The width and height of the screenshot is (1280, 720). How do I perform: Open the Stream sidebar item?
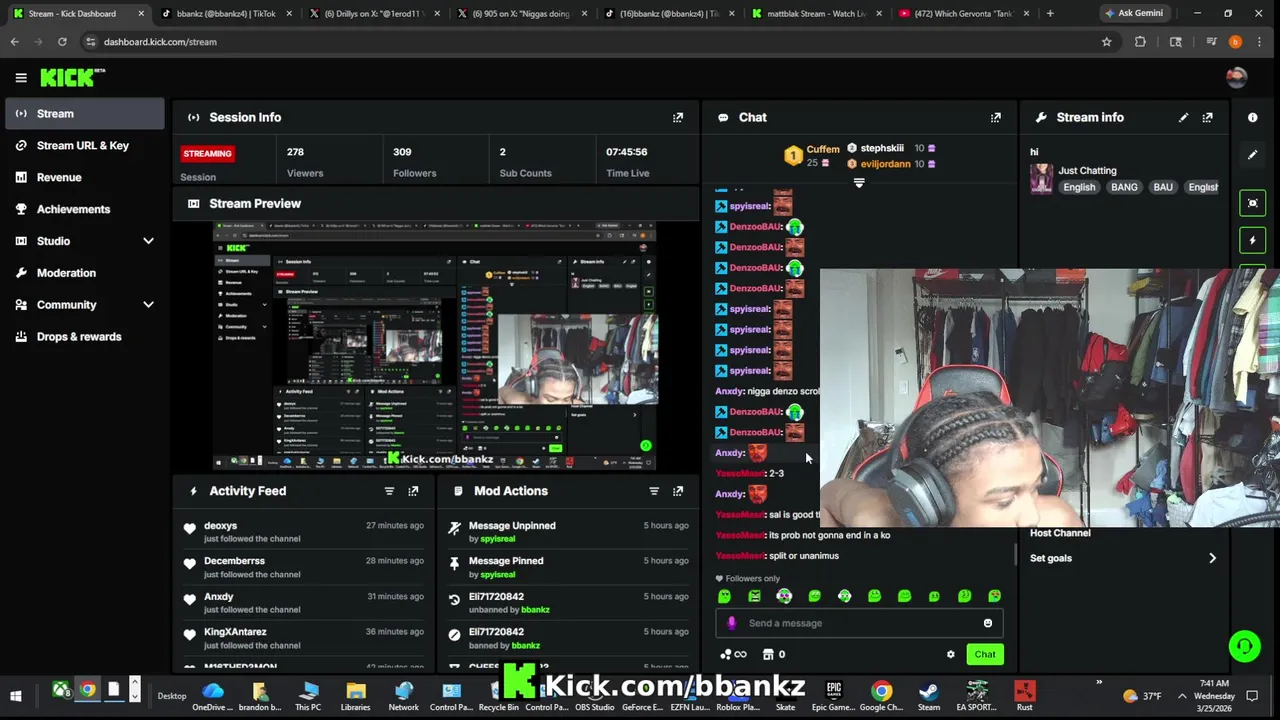(x=84, y=114)
